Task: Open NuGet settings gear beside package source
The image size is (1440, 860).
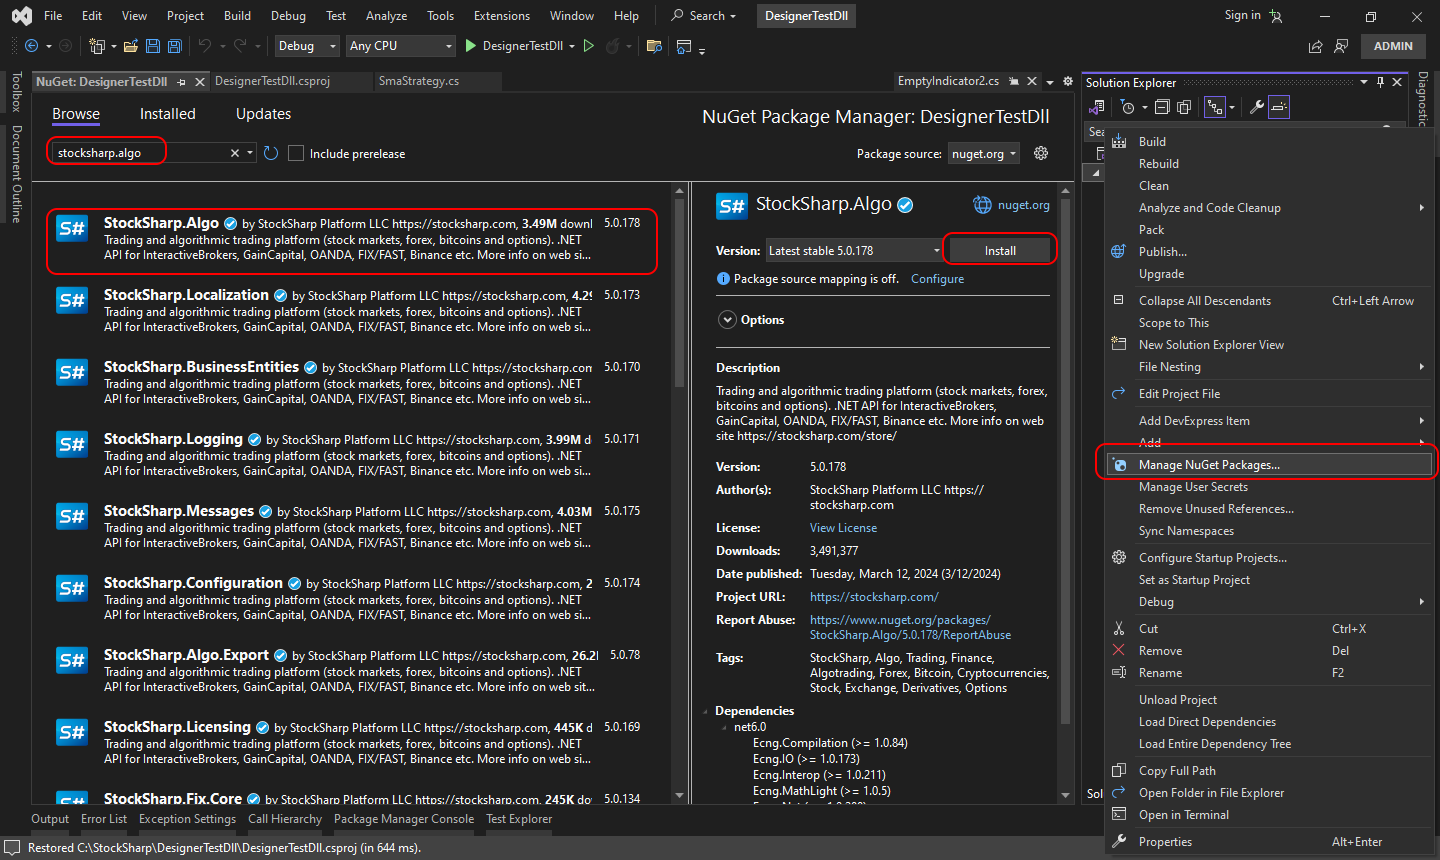Action: coord(1041,153)
